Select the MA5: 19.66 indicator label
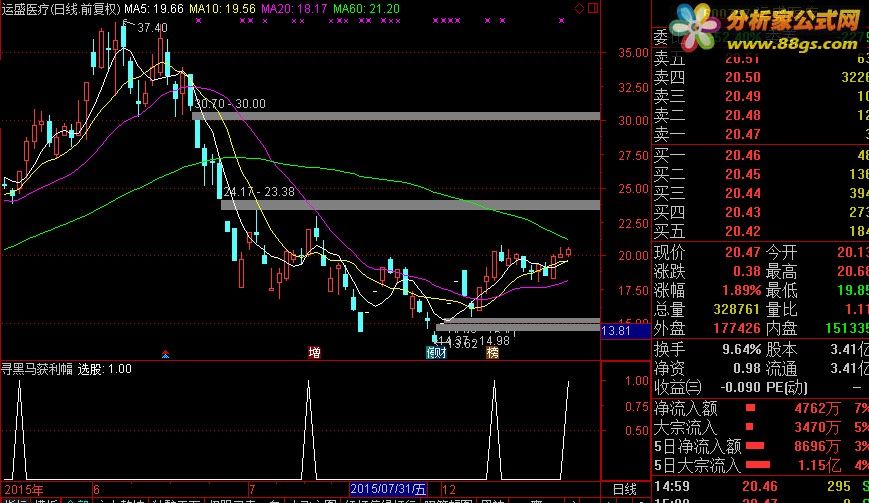The height and width of the screenshot is (503, 869). pyautogui.click(x=154, y=9)
